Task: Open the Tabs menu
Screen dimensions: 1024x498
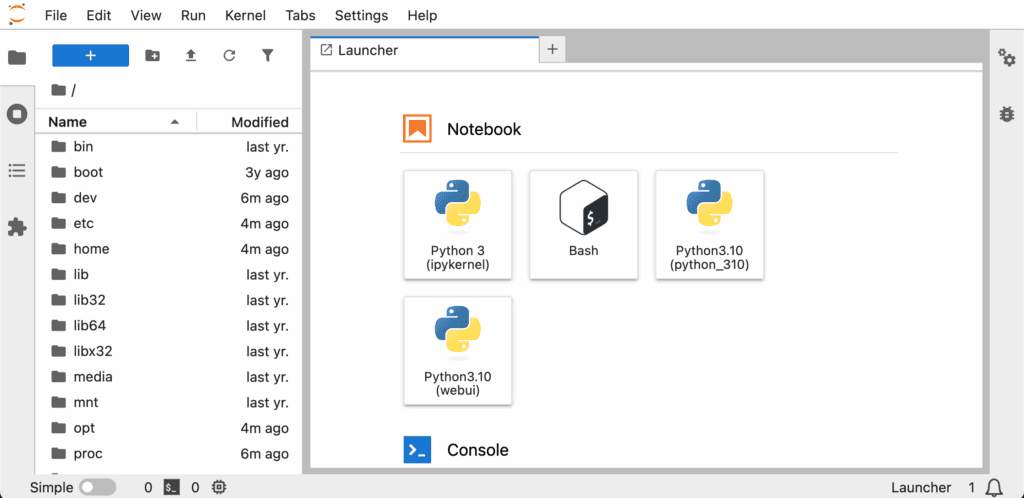Action: coord(300,15)
